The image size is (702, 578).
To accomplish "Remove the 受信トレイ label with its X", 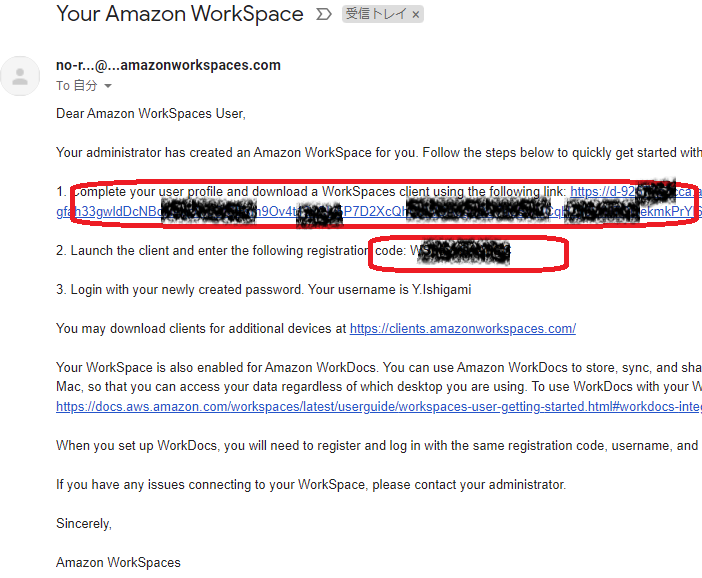I will coord(416,15).
